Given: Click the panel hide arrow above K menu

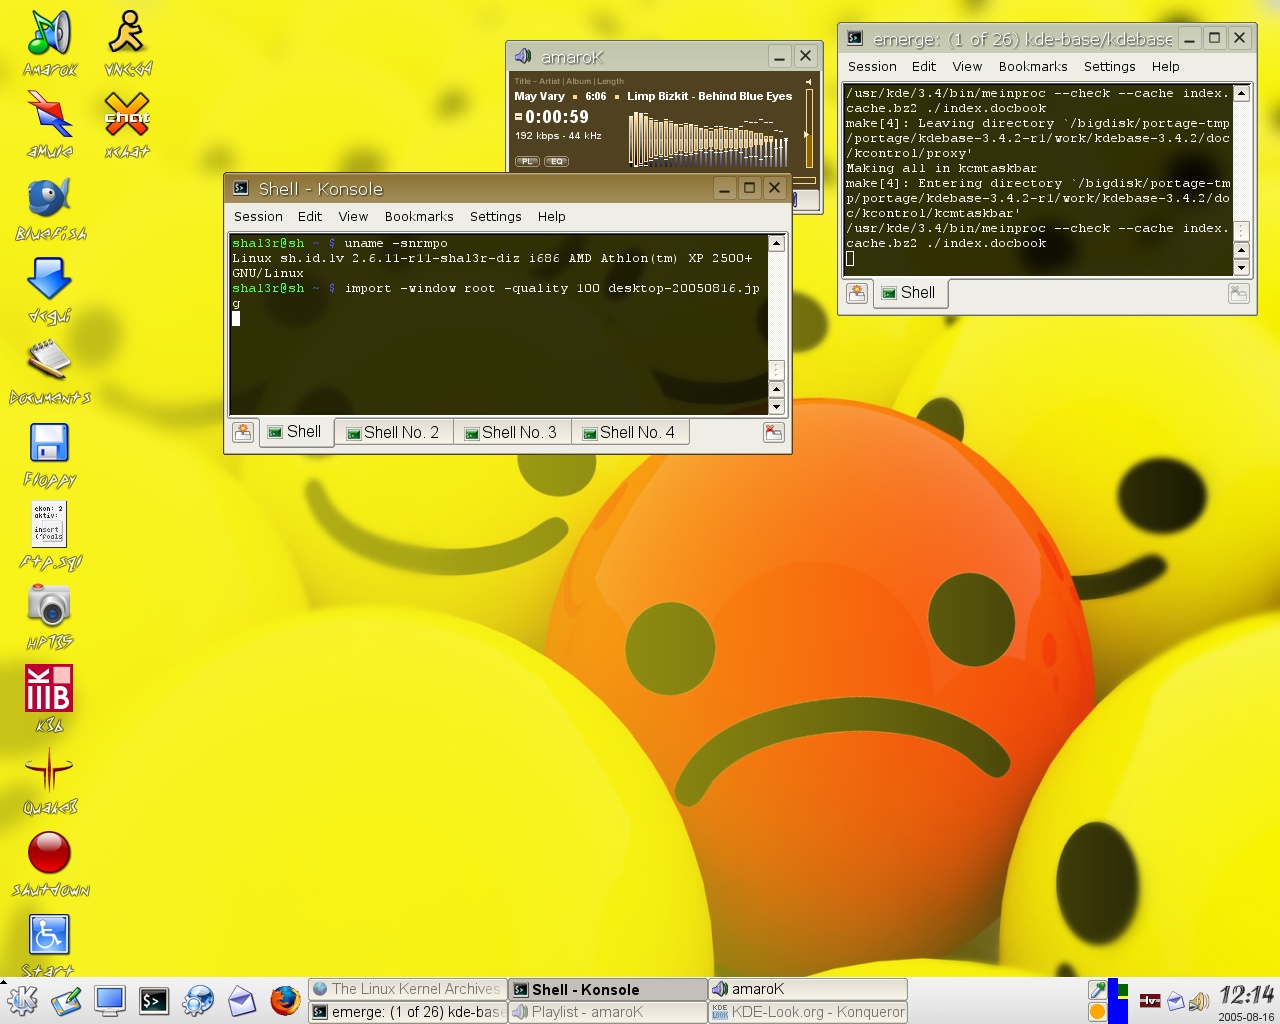Looking at the screenshot, I should (x=4, y=980).
